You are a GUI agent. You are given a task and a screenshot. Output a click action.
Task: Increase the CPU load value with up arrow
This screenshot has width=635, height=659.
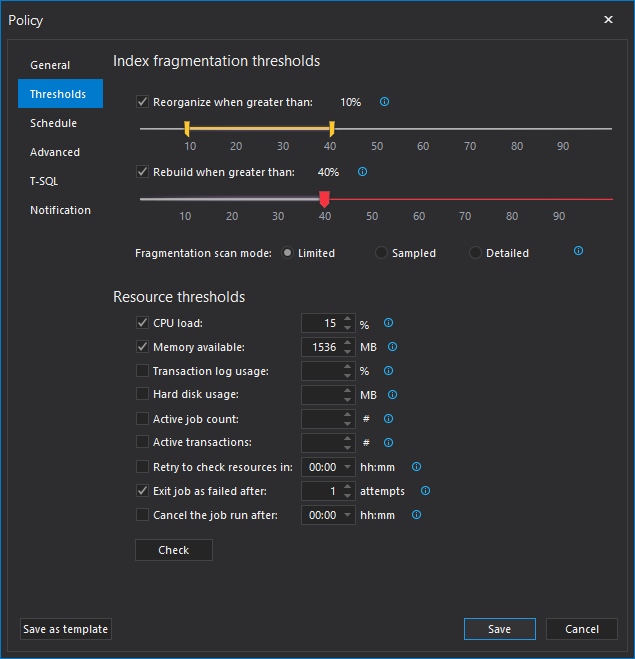point(347,319)
